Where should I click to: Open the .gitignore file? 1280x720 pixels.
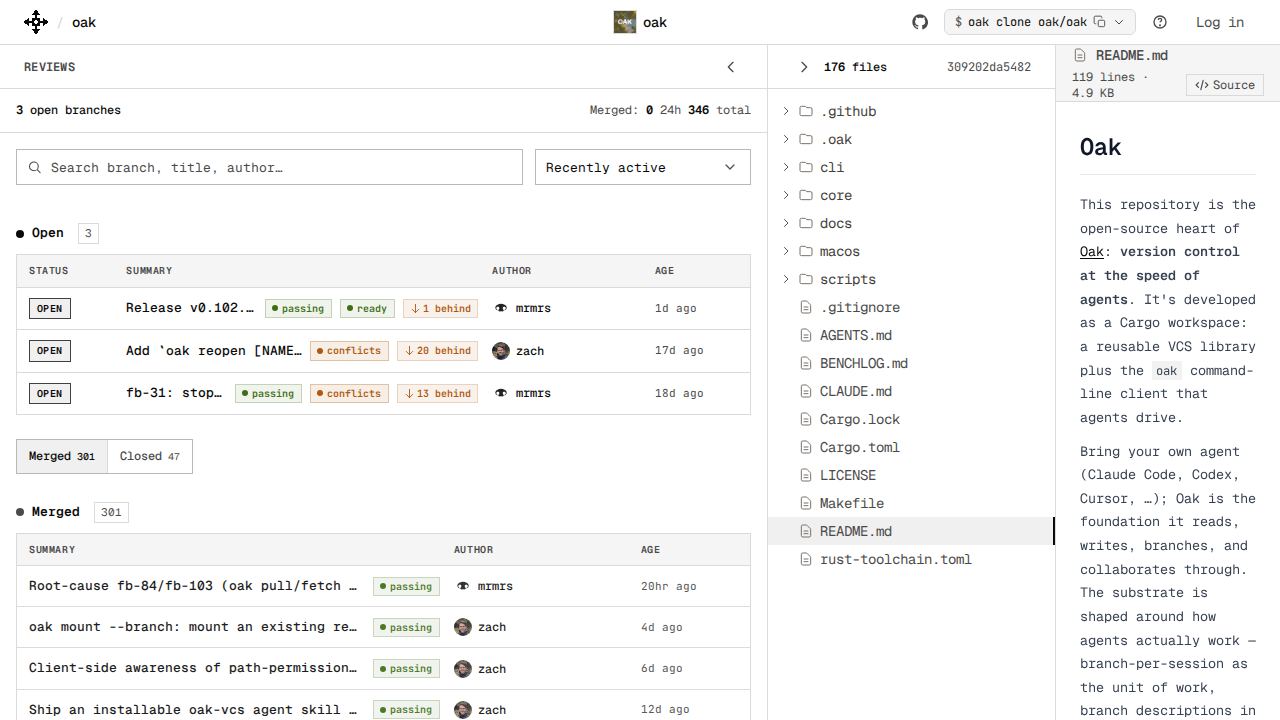[x=911, y=307]
